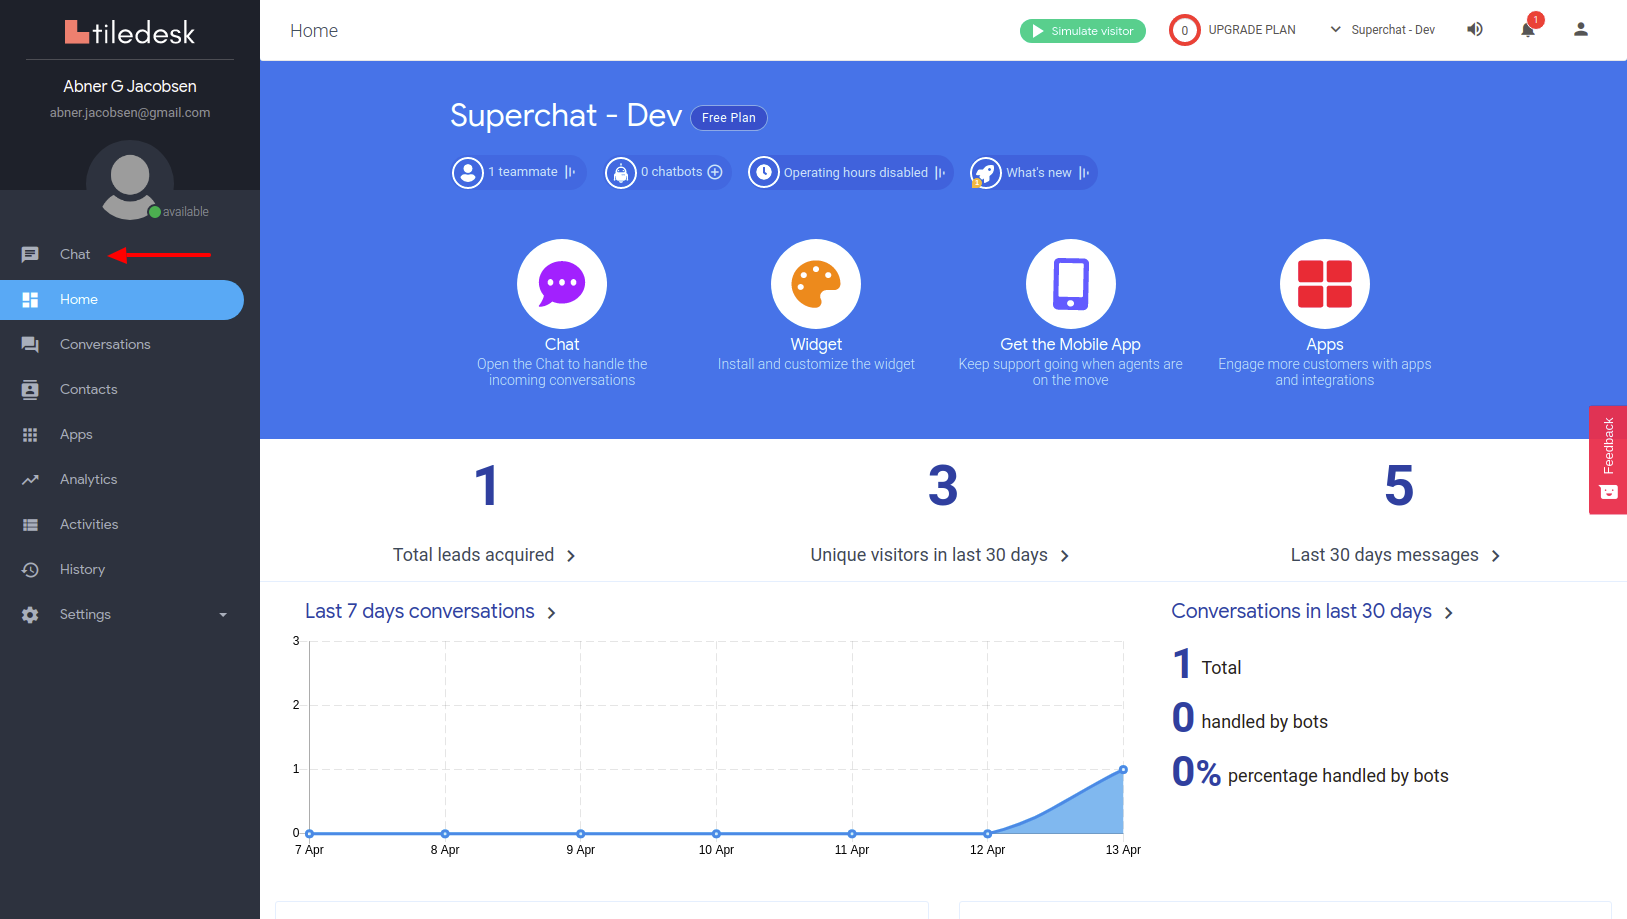Click the 12 Apr data point on chart
Screen dimensions: 1627x919
pyautogui.click(x=987, y=833)
